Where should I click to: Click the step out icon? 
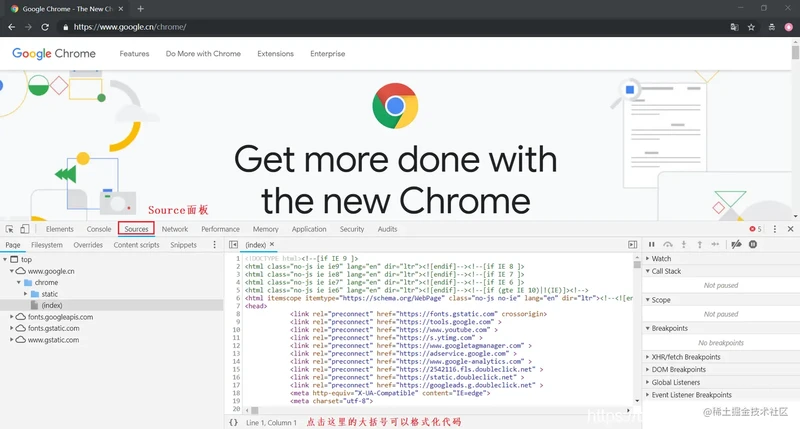(x=699, y=244)
